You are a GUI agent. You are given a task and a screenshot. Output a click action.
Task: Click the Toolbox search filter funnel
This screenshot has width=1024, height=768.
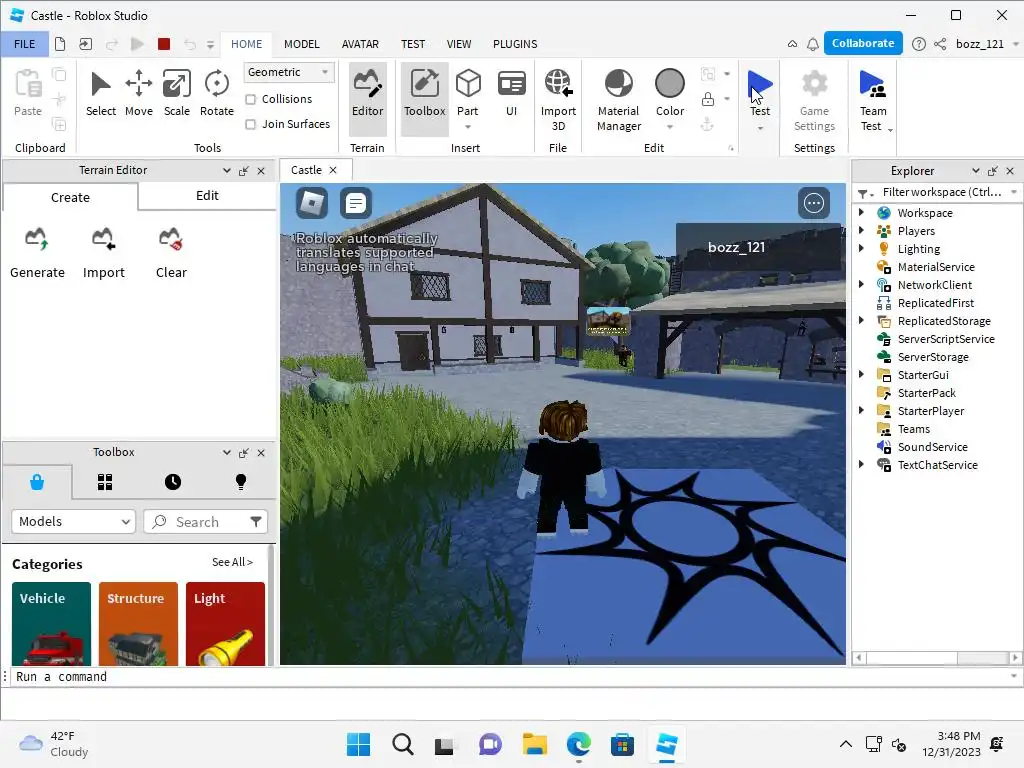click(x=256, y=521)
